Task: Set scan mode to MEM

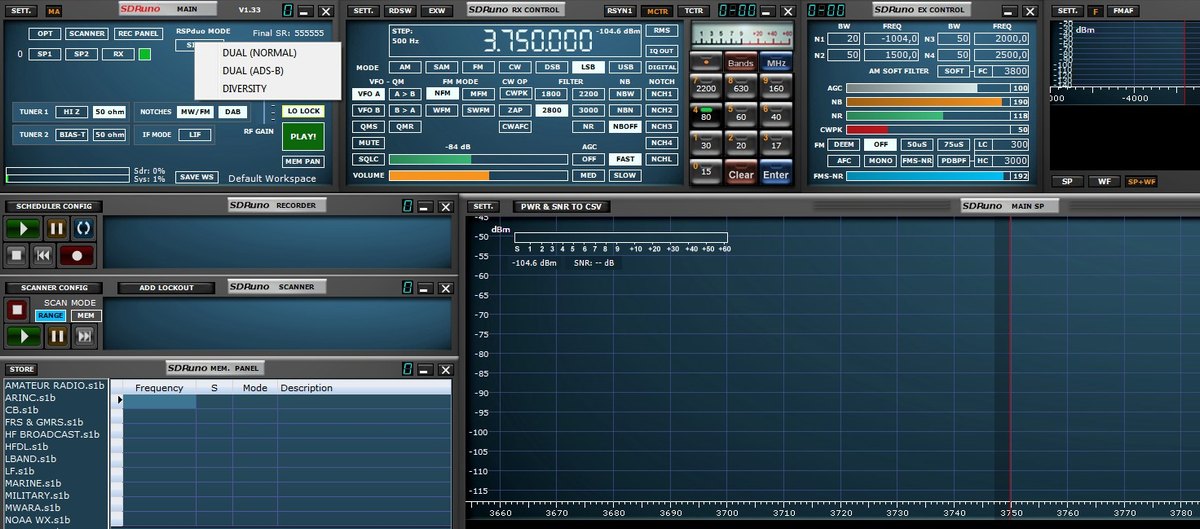Action: pyautogui.click(x=86, y=315)
